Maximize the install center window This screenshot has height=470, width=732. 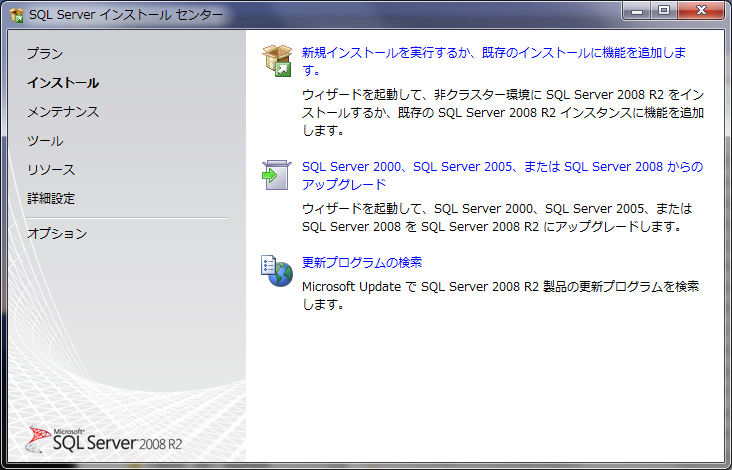tap(662, 12)
